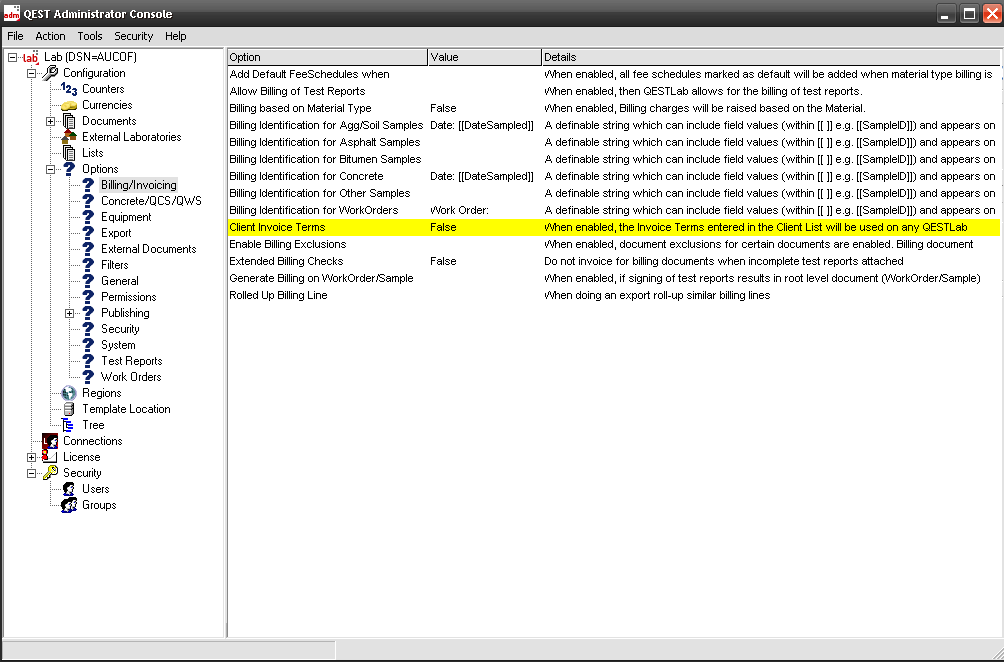
Task: Click the Value column header
Action: [484, 57]
